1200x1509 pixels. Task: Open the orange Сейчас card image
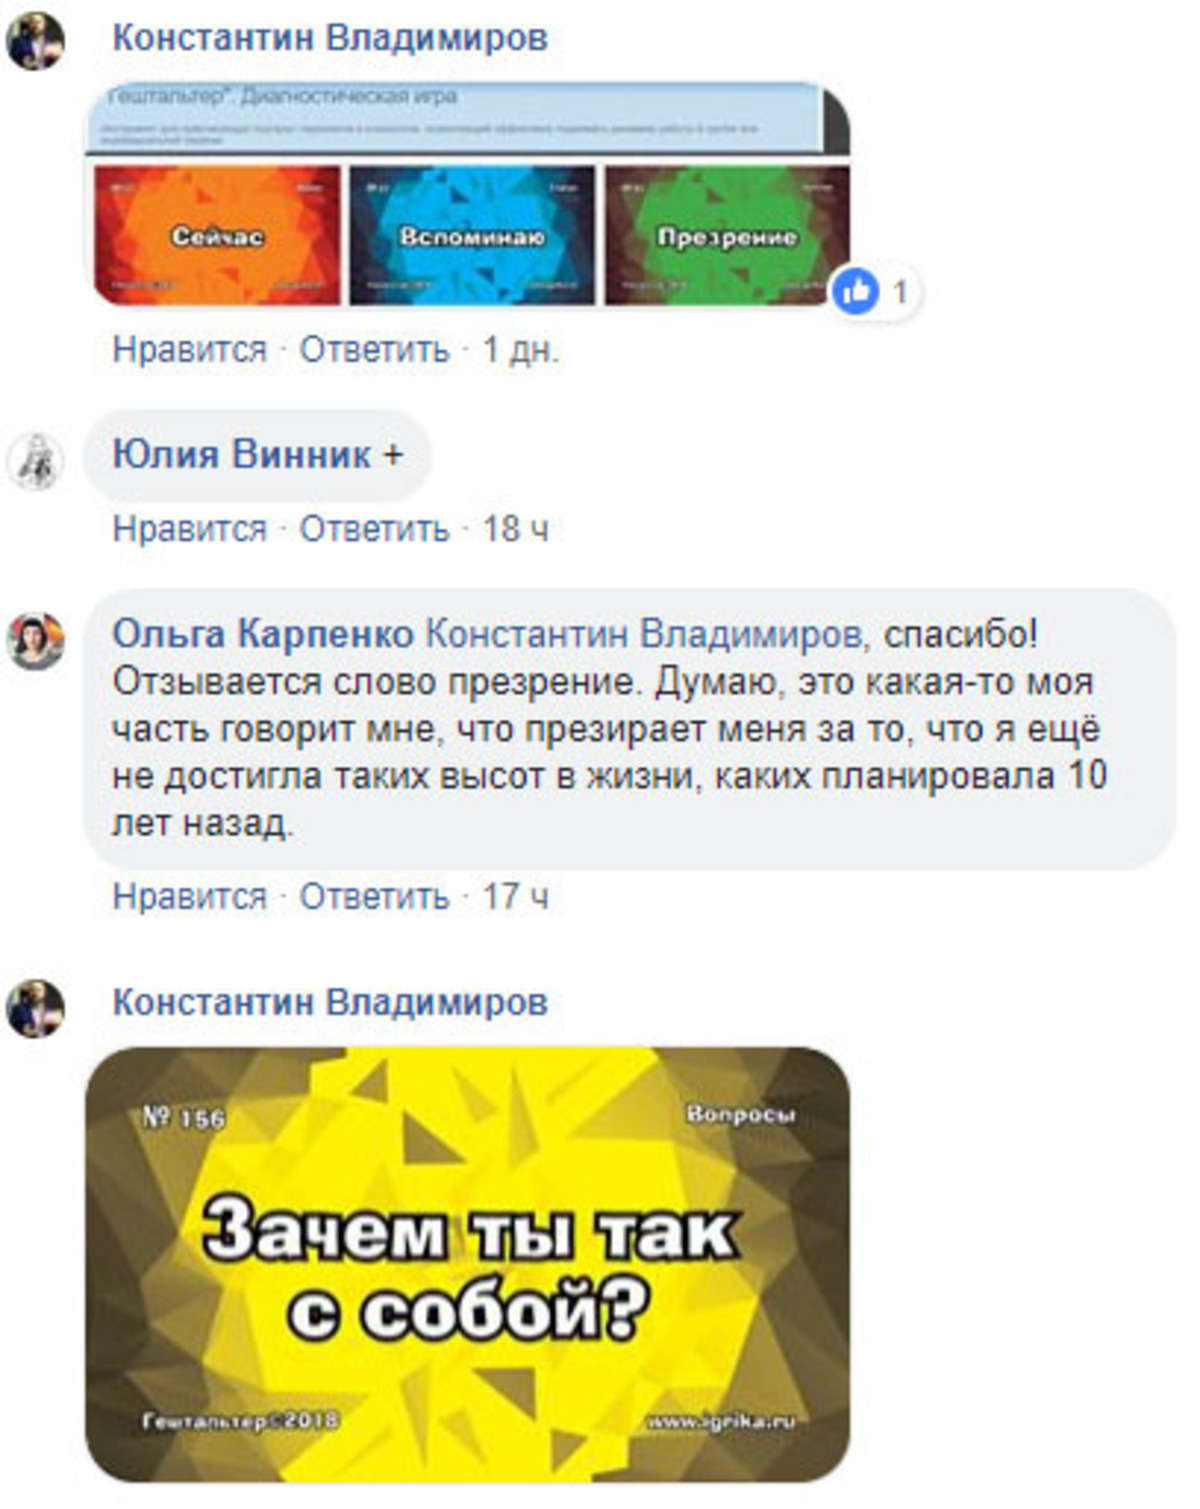[x=217, y=235]
